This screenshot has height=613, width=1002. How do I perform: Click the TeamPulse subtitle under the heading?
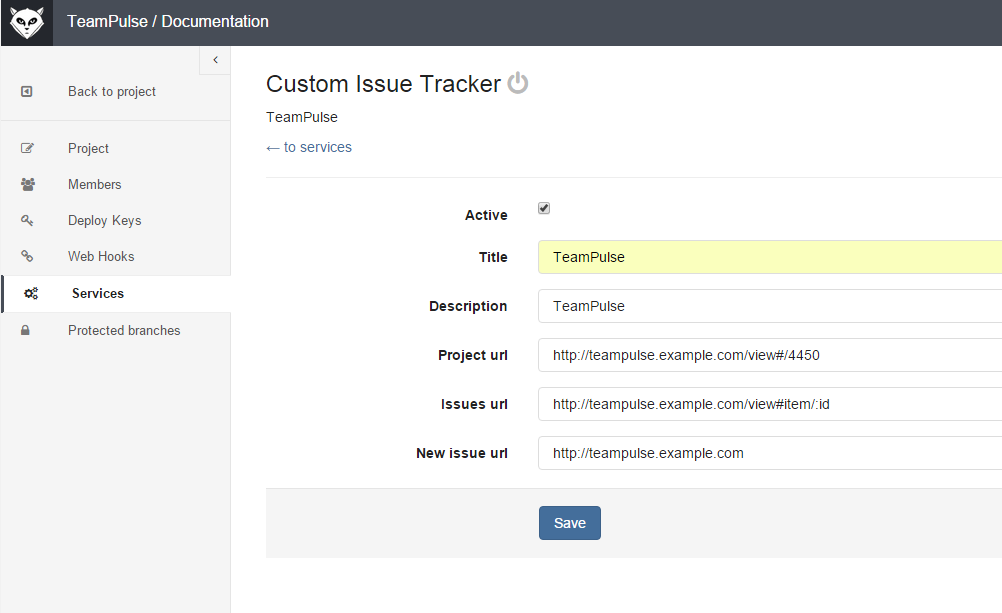click(302, 118)
